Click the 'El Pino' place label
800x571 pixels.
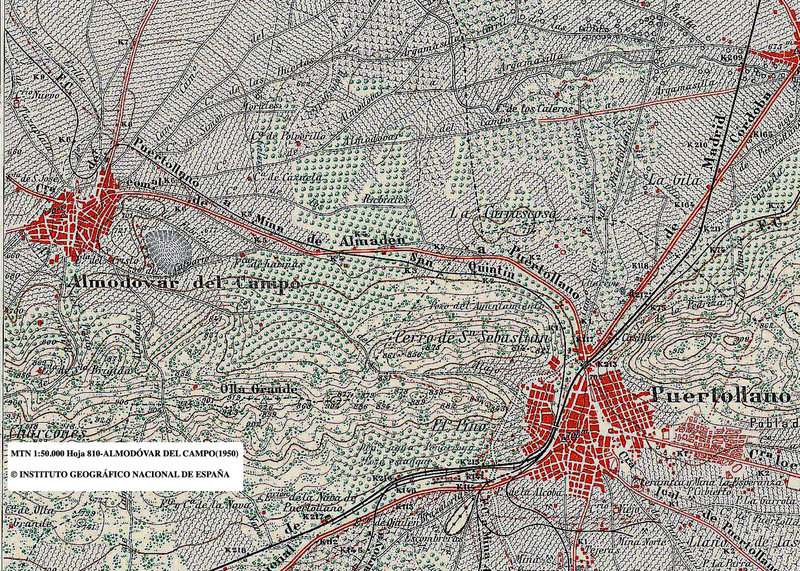(x=460, y=425)
